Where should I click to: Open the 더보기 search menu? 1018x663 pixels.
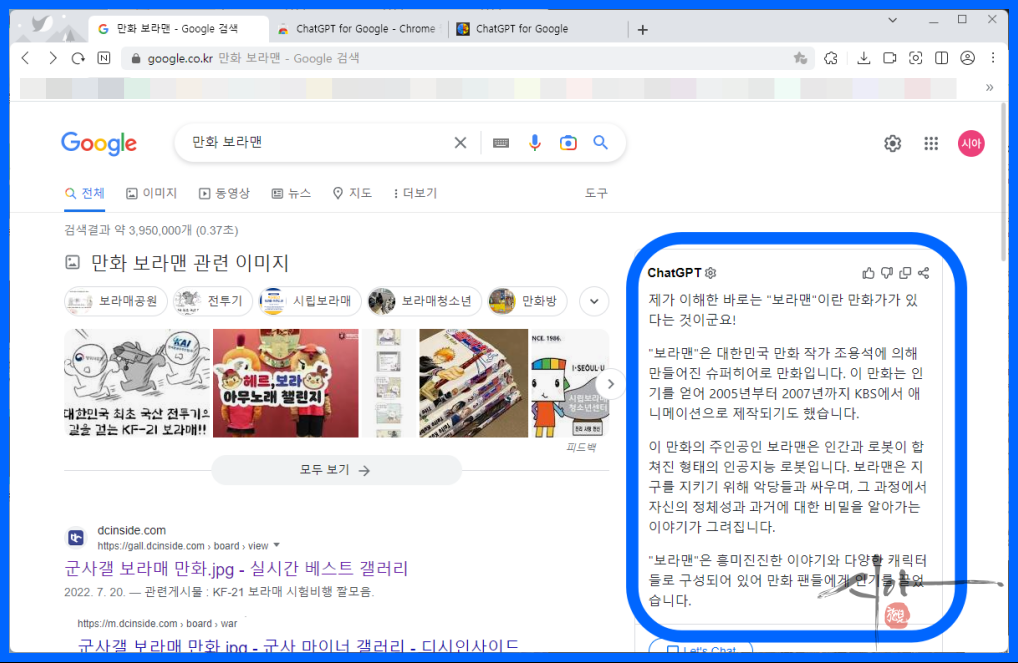tap(416, 194)
